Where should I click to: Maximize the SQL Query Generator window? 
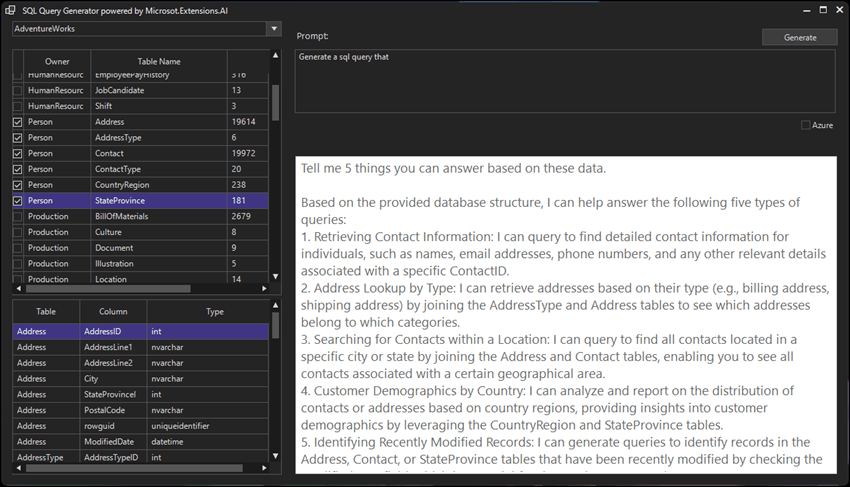pyautogui.click(x=822, y=9)
